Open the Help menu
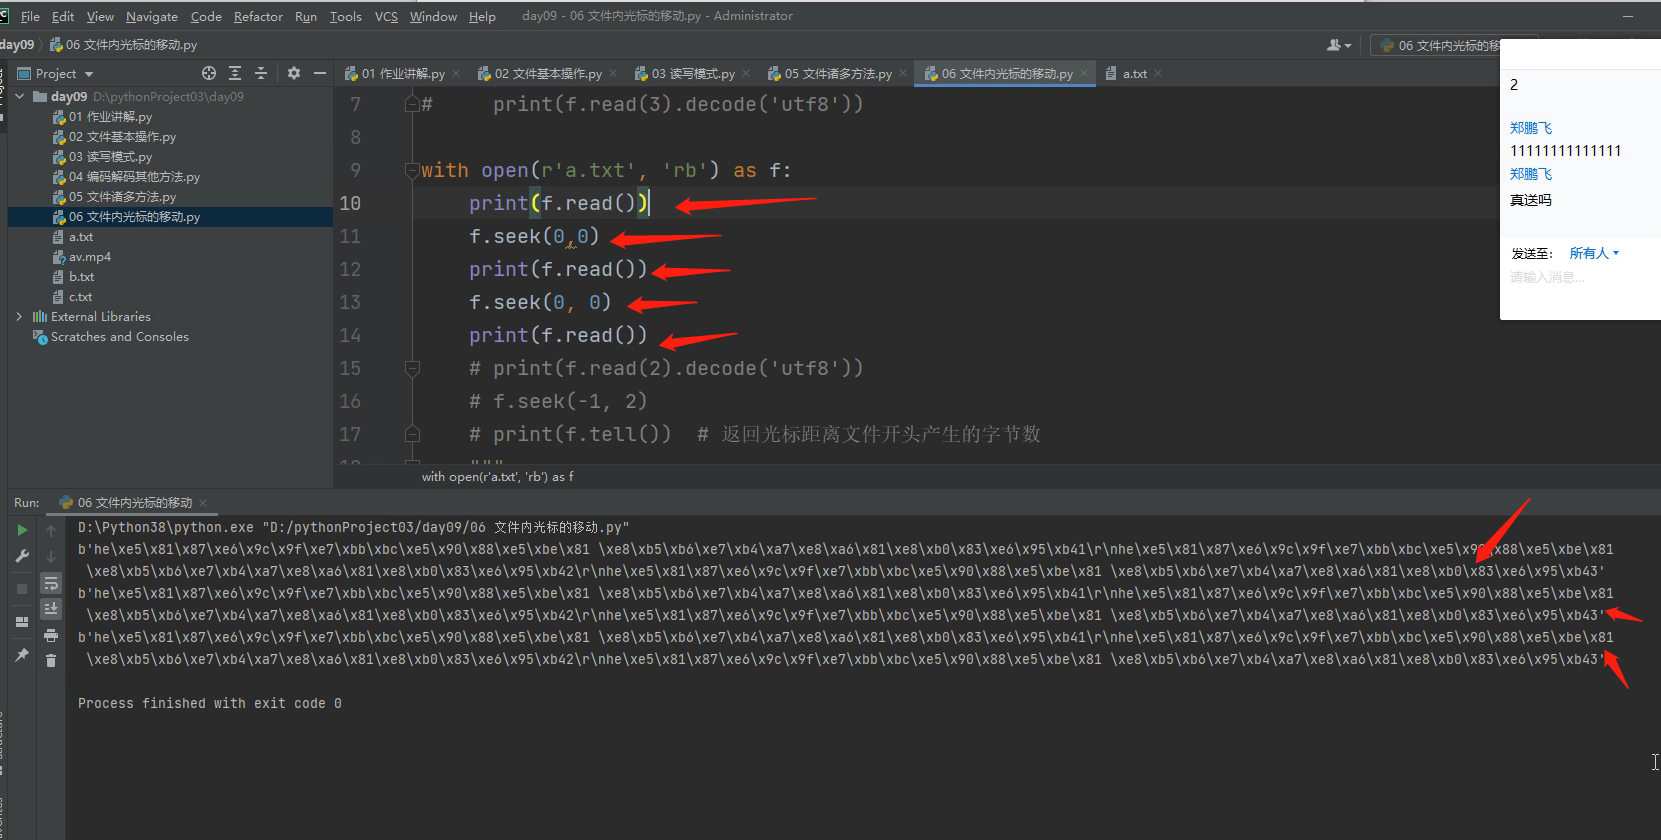The width and height of the screenshot is (1661, 840). coord(482,16)
